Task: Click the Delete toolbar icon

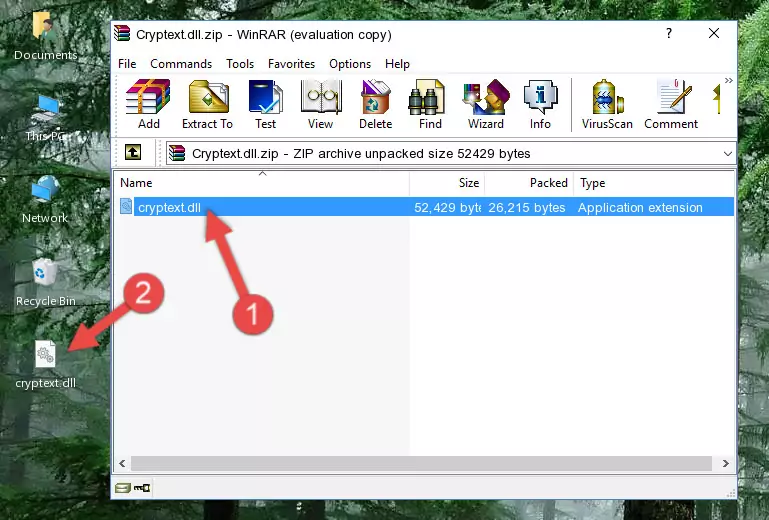Action: tap(376, 104)
